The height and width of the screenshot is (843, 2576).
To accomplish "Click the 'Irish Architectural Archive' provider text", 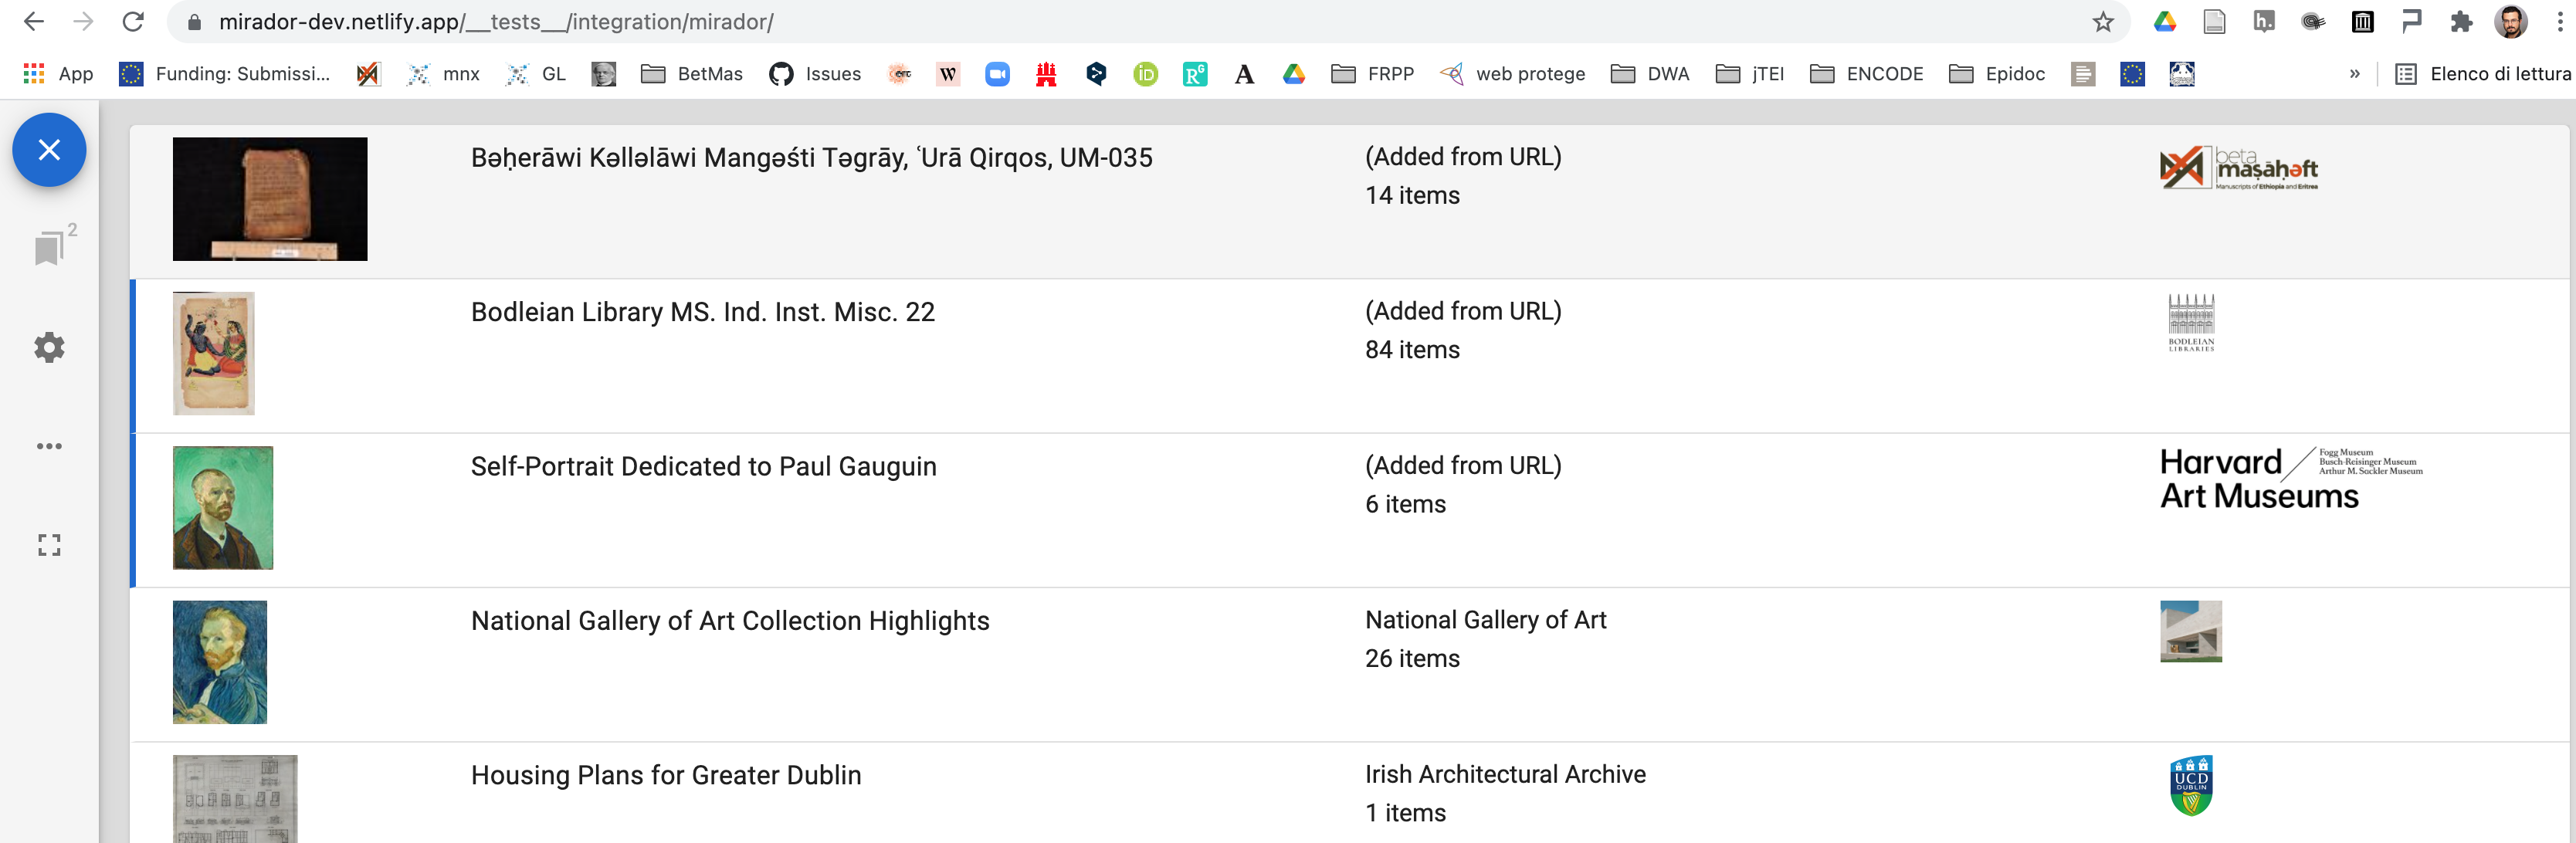I will (1505, 775).
